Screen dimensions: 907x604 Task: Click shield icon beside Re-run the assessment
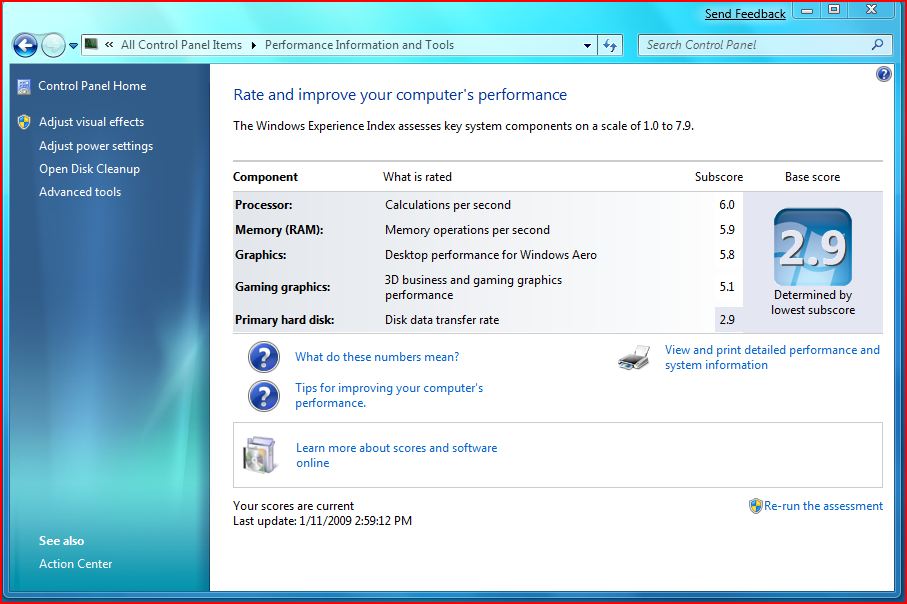coord(755,506)
